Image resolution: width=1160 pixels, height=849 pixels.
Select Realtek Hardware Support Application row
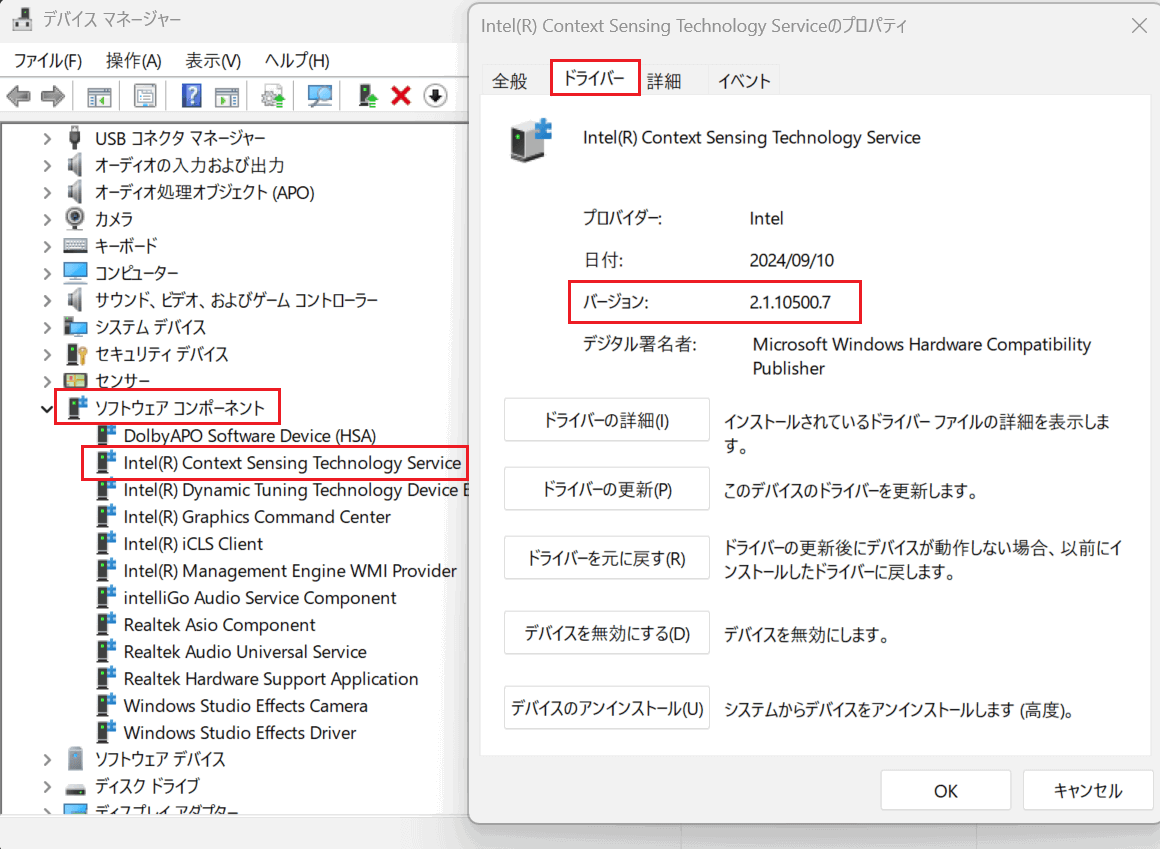click(x=257, y=679)
